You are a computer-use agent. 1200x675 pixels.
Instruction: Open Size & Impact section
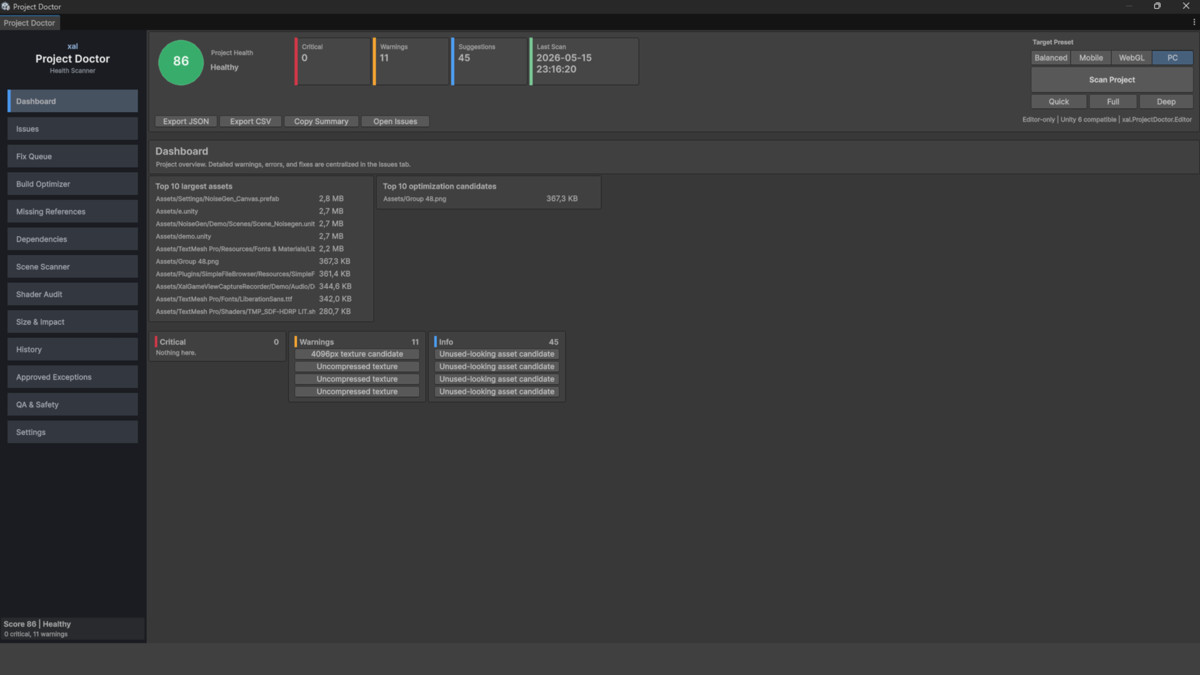click(x=73, y=322)
